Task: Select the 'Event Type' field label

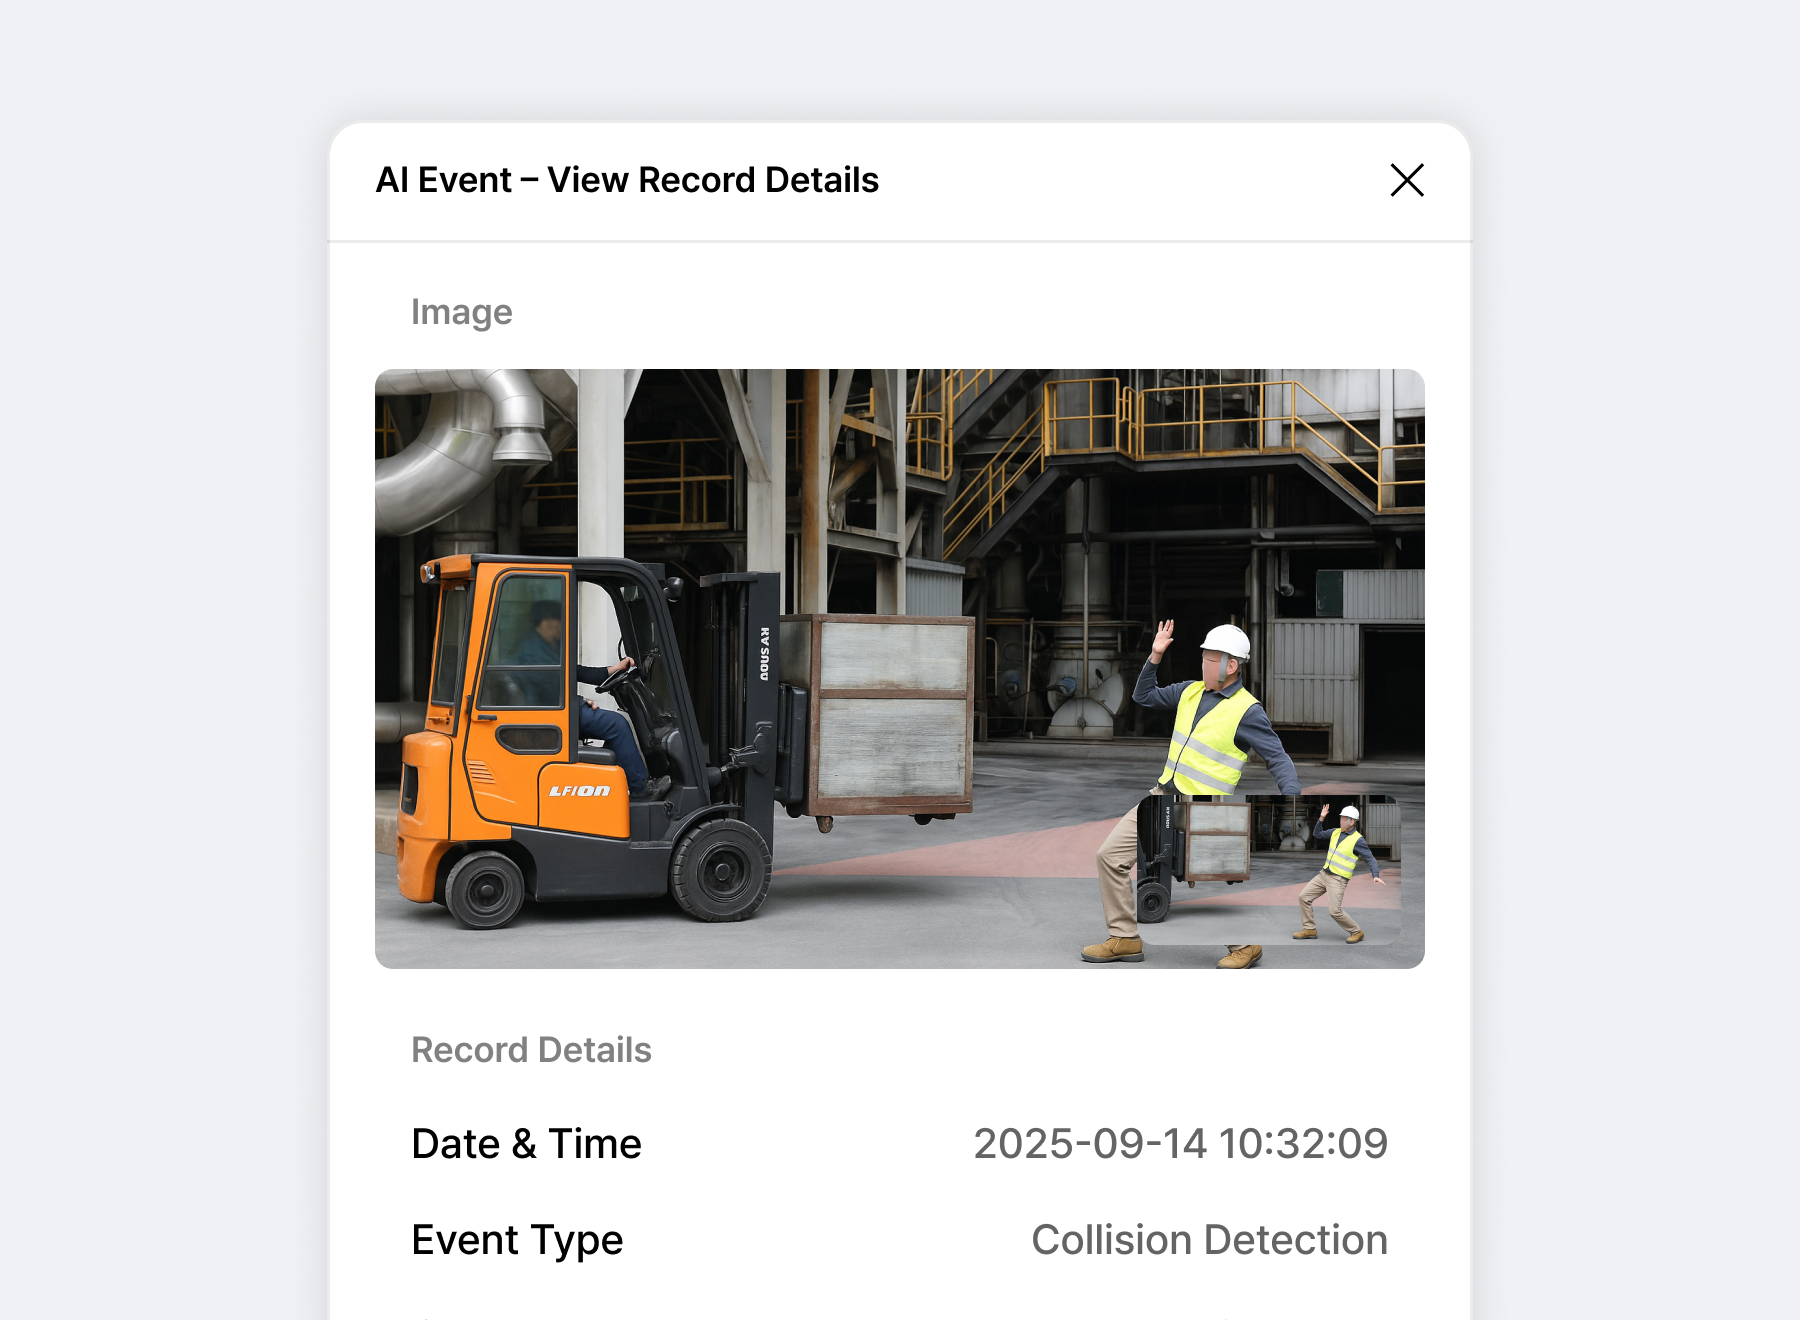Action: (x=517, y=1240)
